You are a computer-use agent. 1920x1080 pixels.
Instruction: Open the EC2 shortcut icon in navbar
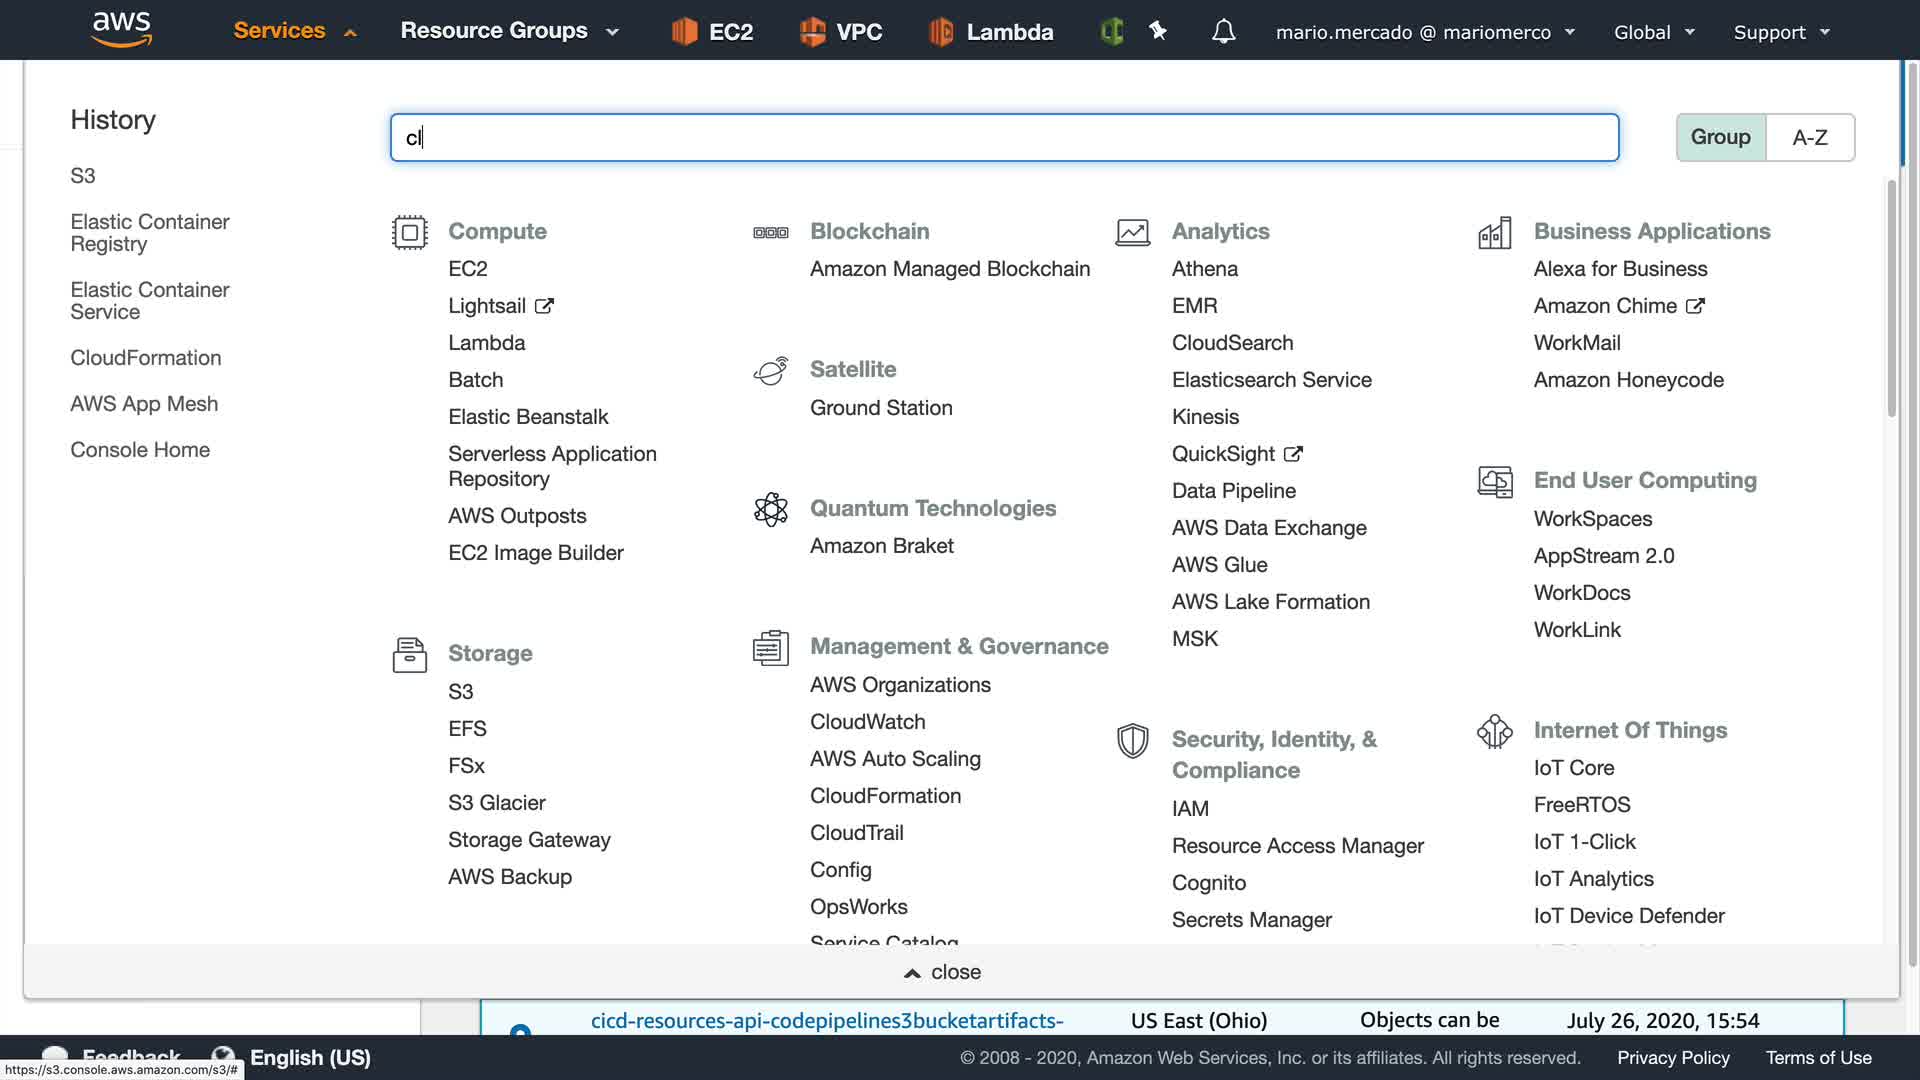coord(684,32)
